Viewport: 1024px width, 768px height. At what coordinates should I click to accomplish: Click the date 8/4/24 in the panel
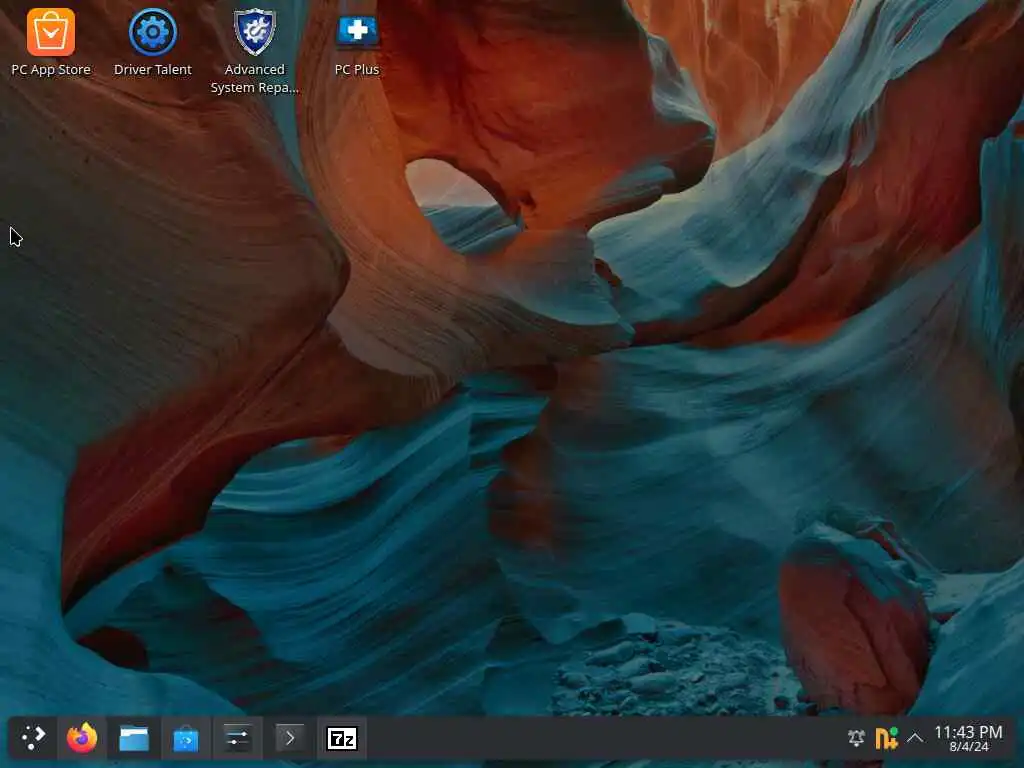pyautogui.click(x=968, y=746)
